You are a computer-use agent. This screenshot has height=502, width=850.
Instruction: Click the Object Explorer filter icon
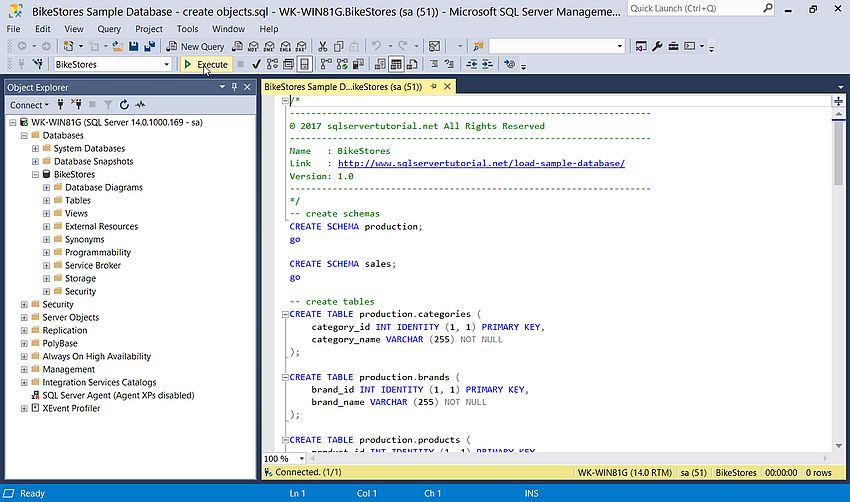[108, 105]
